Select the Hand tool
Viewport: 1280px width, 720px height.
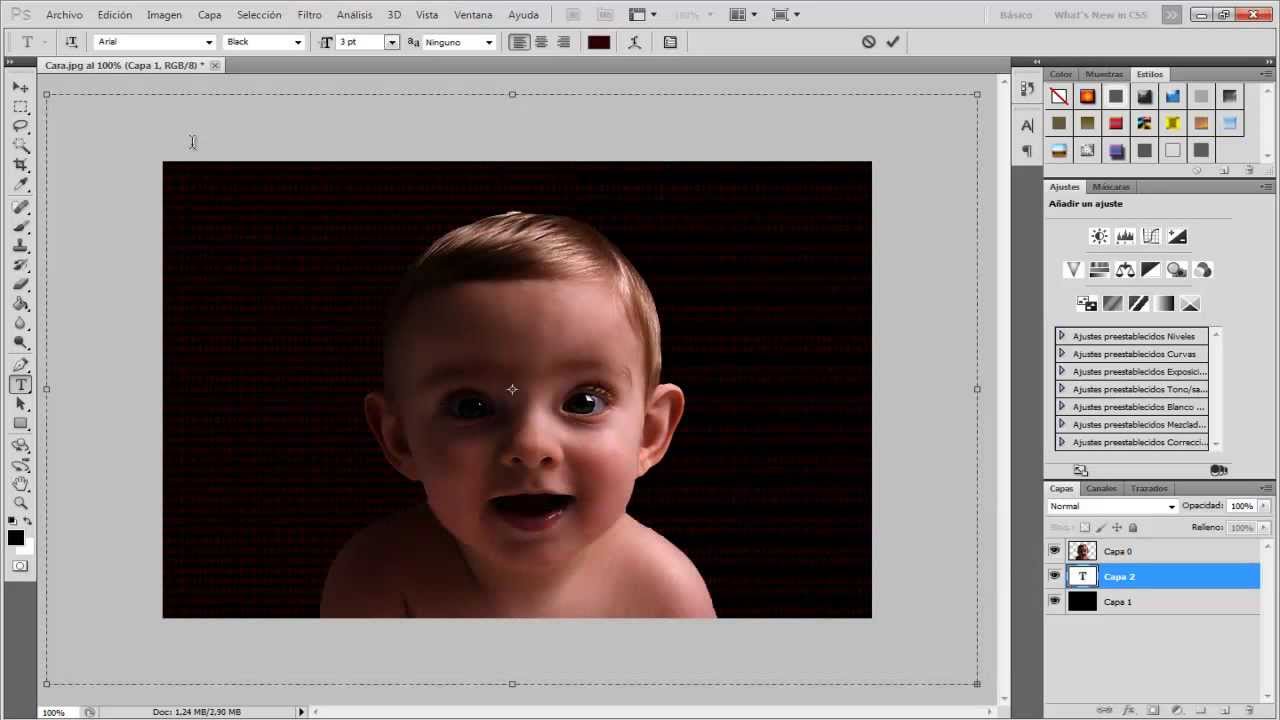20,484
